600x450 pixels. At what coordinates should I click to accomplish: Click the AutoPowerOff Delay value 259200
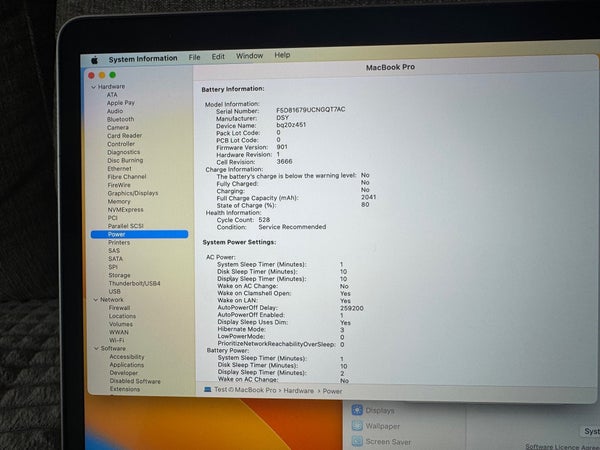pyautogui.click(x=352, y=308)
